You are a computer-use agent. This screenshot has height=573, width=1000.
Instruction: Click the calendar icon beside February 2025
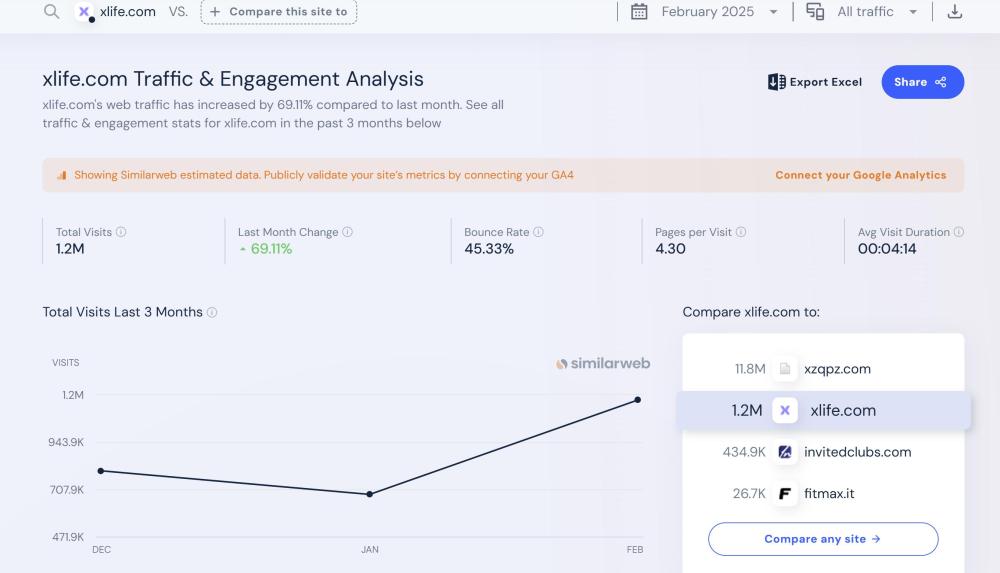pyautogui.click(x=640, y=12)
